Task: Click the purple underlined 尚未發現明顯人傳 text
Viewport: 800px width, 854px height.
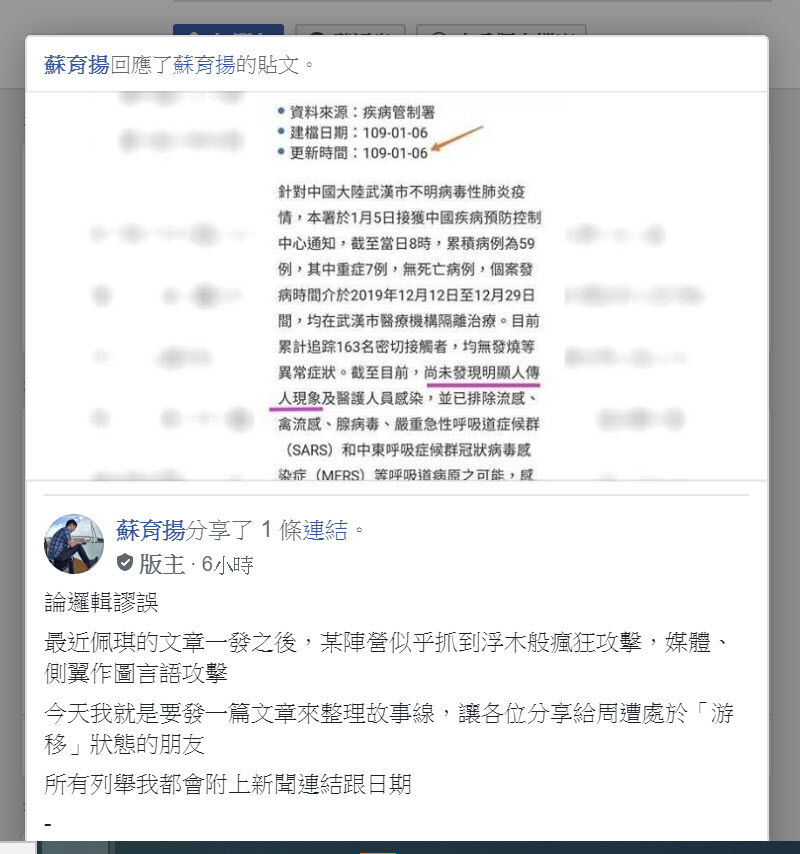Action: tap(481, 373)
